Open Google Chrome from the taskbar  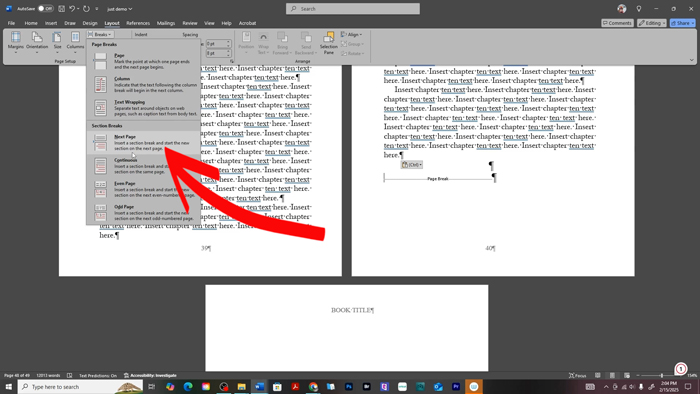click(x=313, y=386)
